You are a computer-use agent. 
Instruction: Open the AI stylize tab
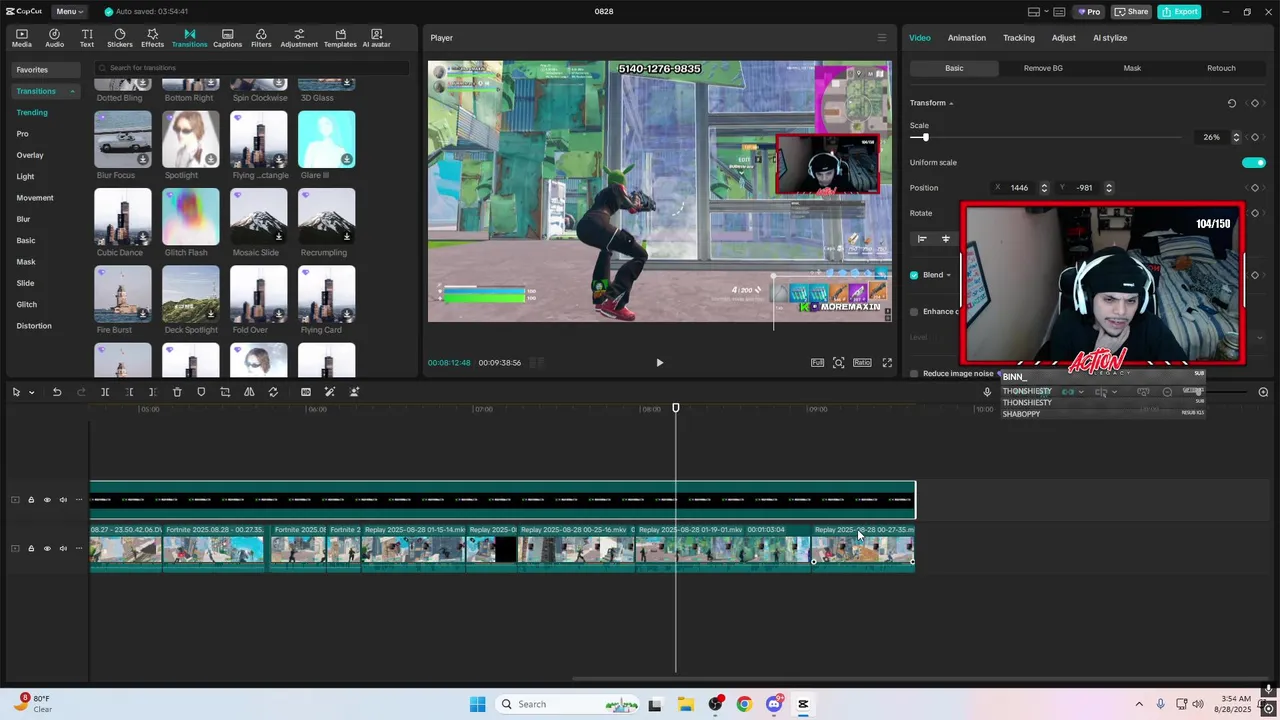[1110, 38]
